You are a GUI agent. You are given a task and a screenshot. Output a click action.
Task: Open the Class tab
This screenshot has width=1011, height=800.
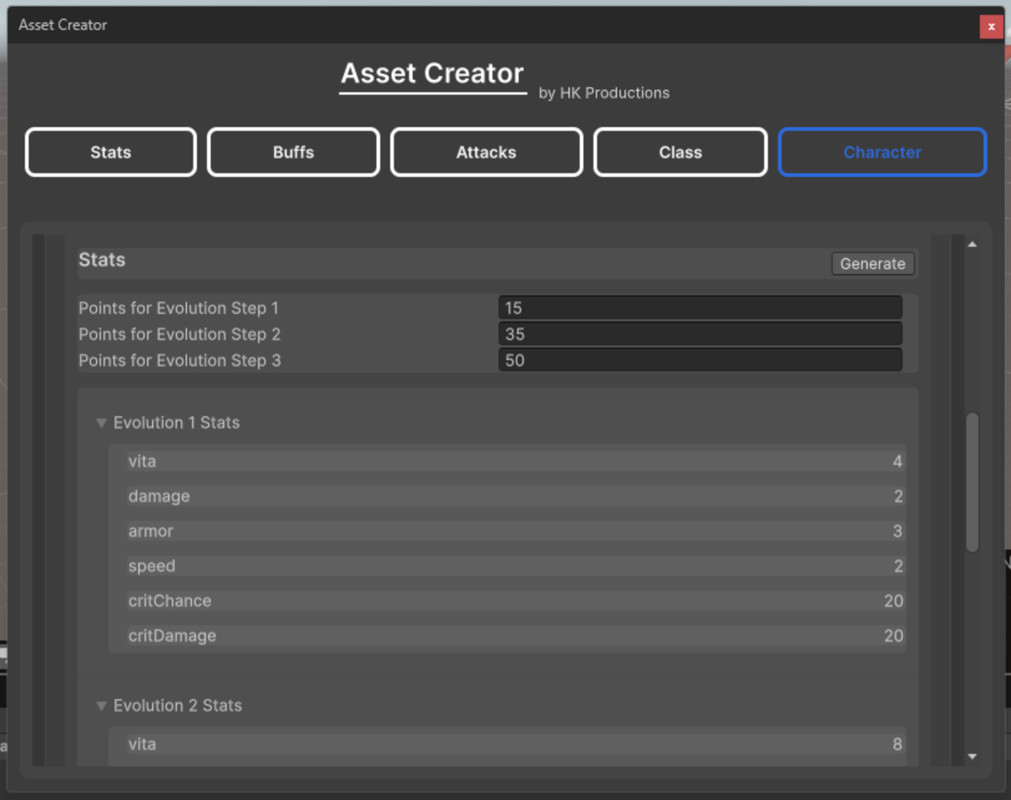pos(680,152)
